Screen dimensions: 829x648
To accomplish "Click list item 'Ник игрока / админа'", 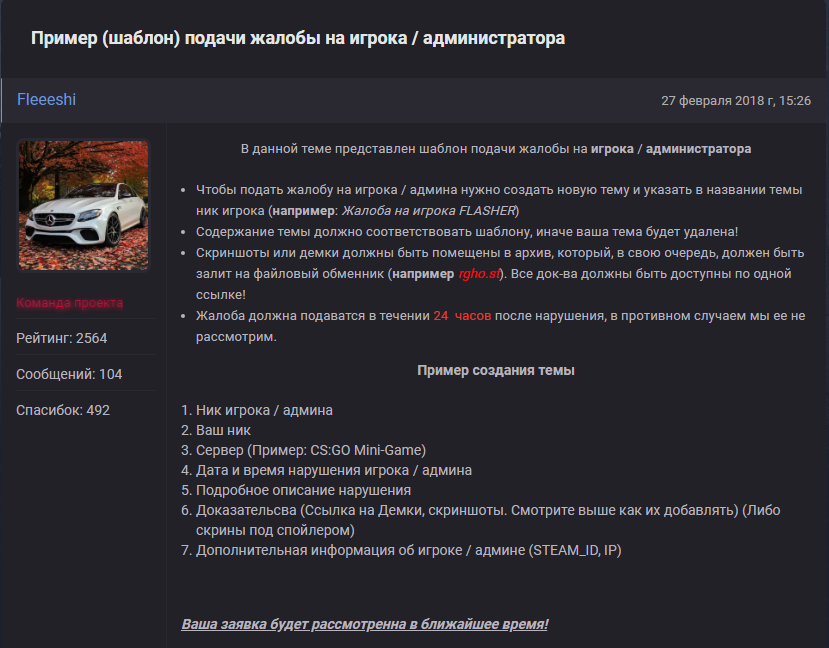I will pos(264,410).
